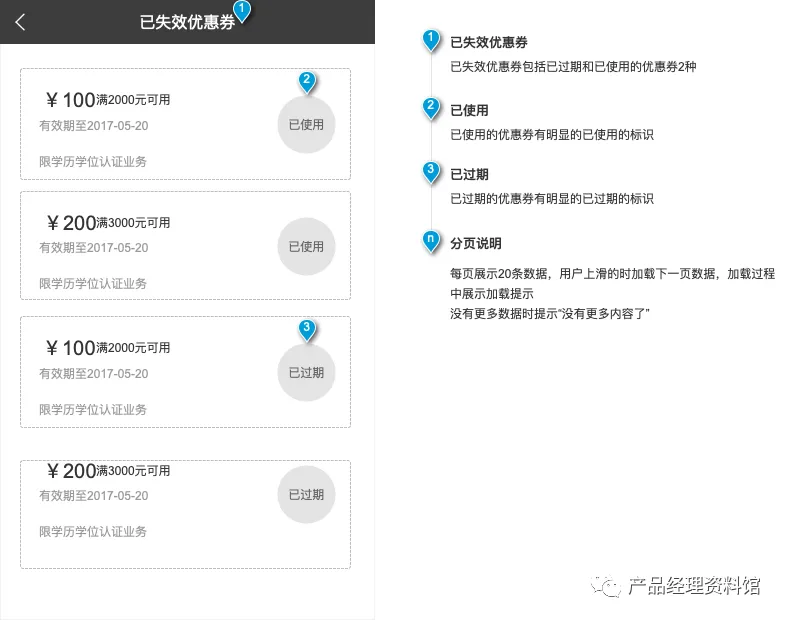Click the 分页说明 heading
The image size is (786, 620).
pos(476,244)
